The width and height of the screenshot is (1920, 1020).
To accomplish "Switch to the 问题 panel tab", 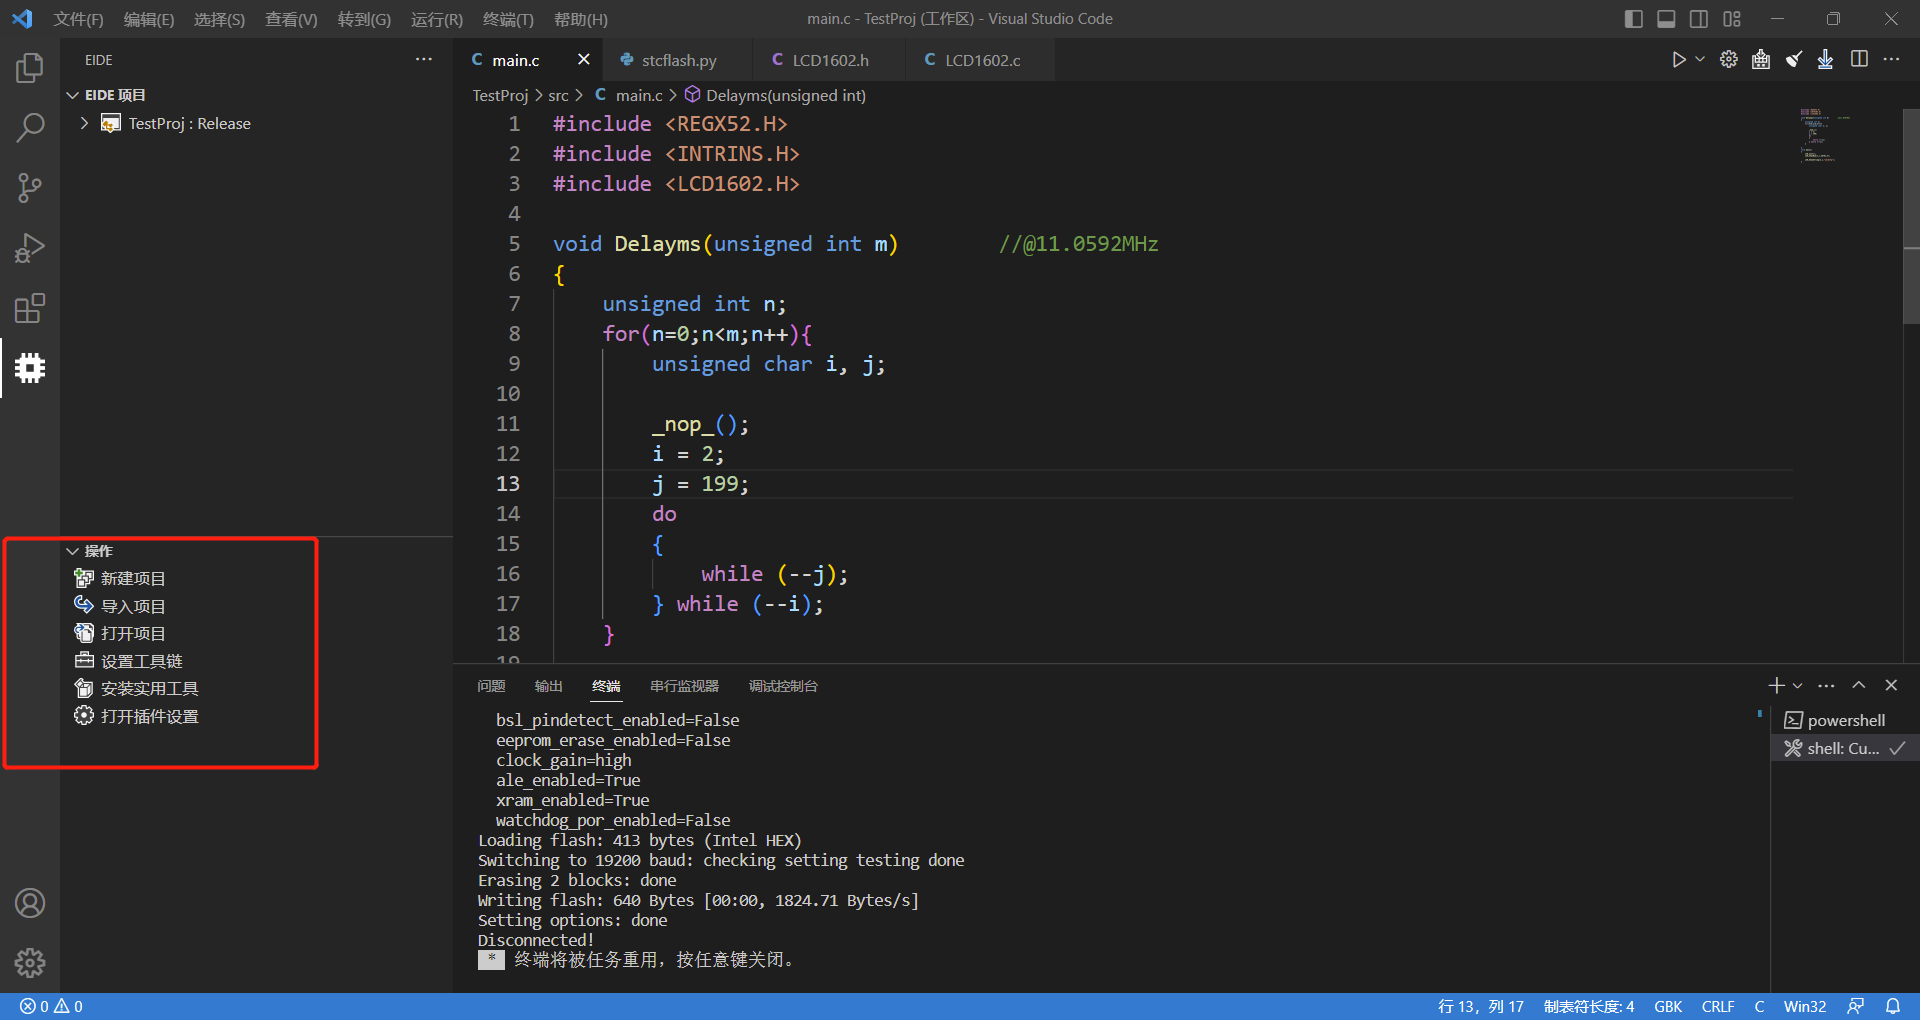I will (x=491, y=686).
